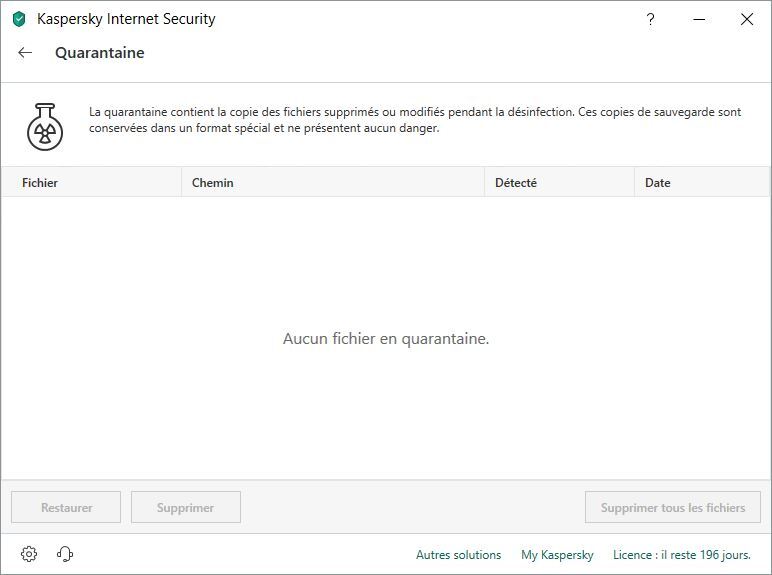Close the Kaspersky Internet Security window
Image resolution: width=772 pixels, height=575 pixels.
[746, 19]
